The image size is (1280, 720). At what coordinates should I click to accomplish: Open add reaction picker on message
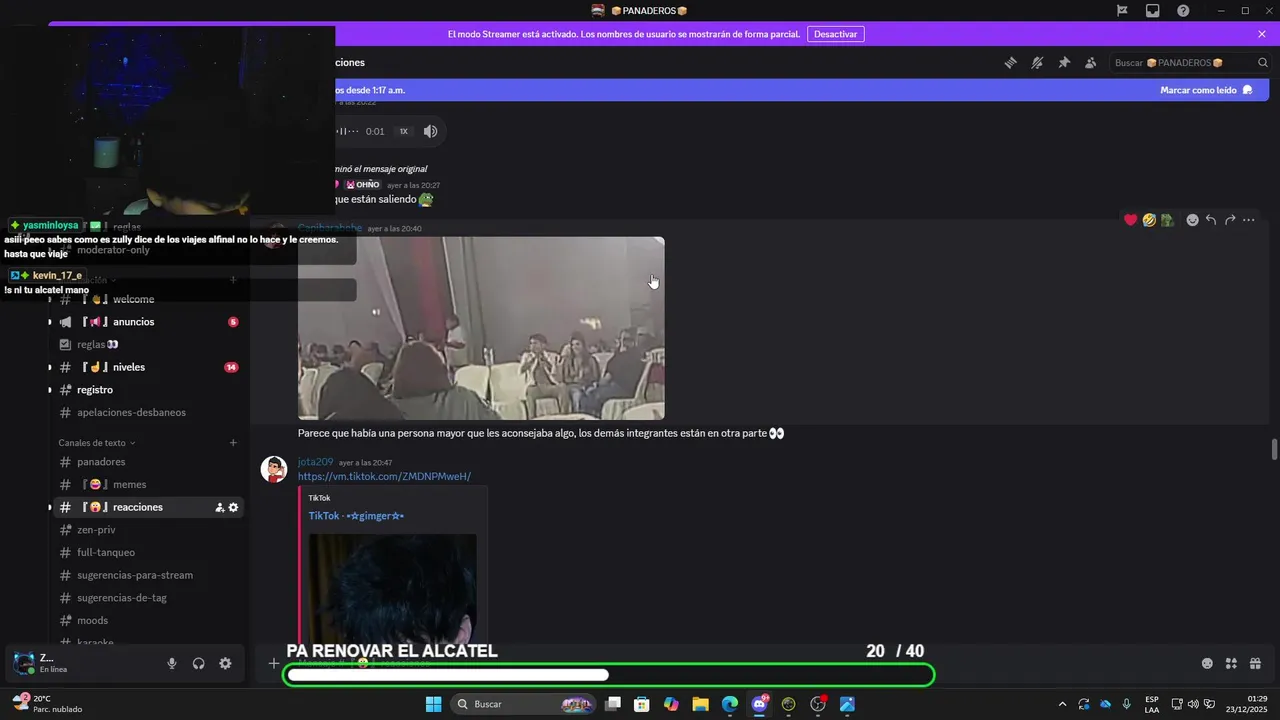(x=1192, y=220)
